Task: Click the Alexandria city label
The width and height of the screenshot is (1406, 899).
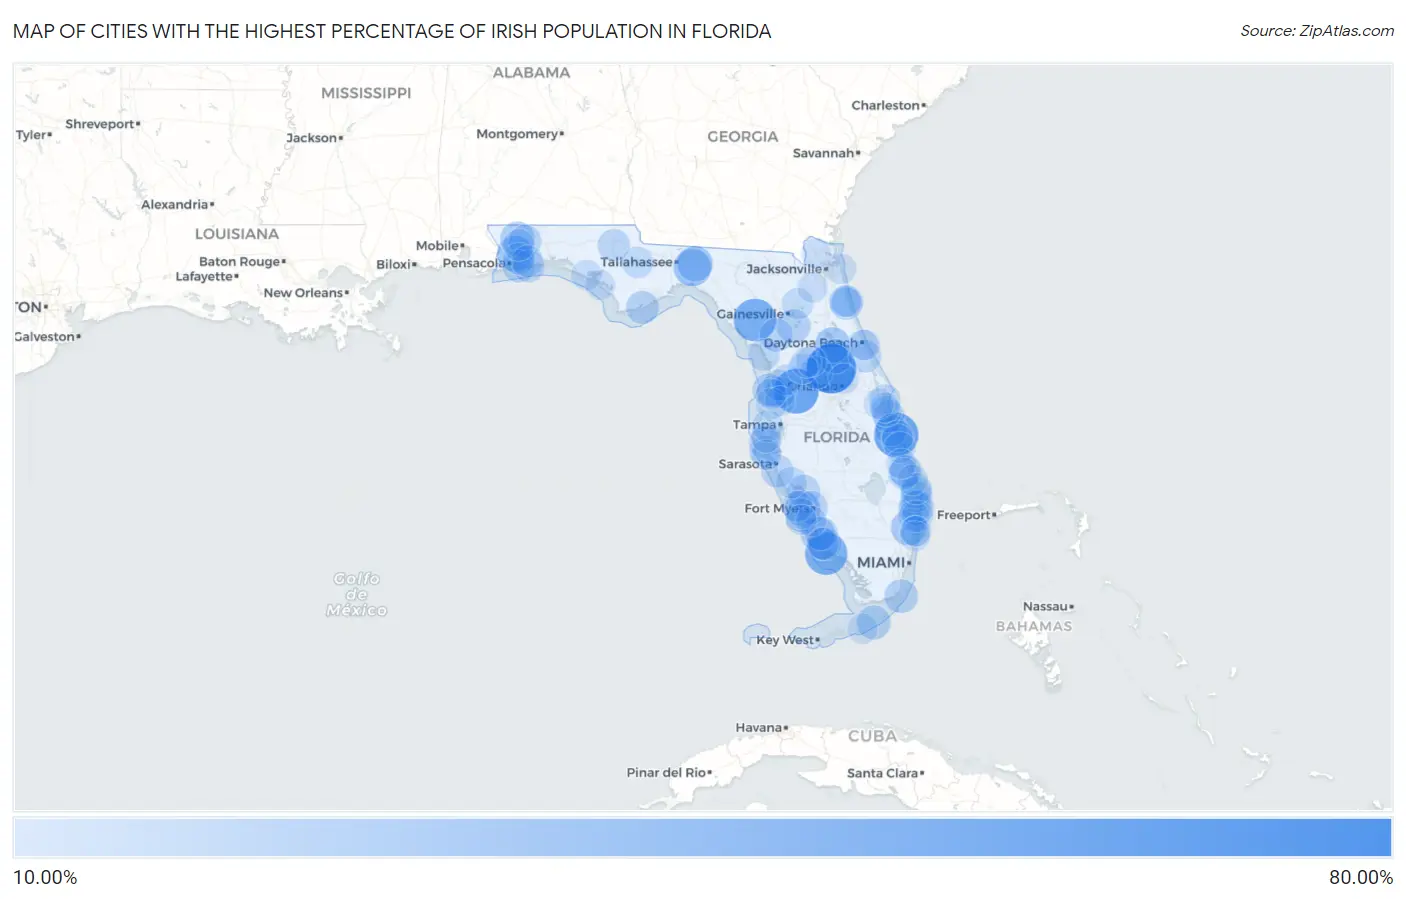Action: (x=174, y=205)
